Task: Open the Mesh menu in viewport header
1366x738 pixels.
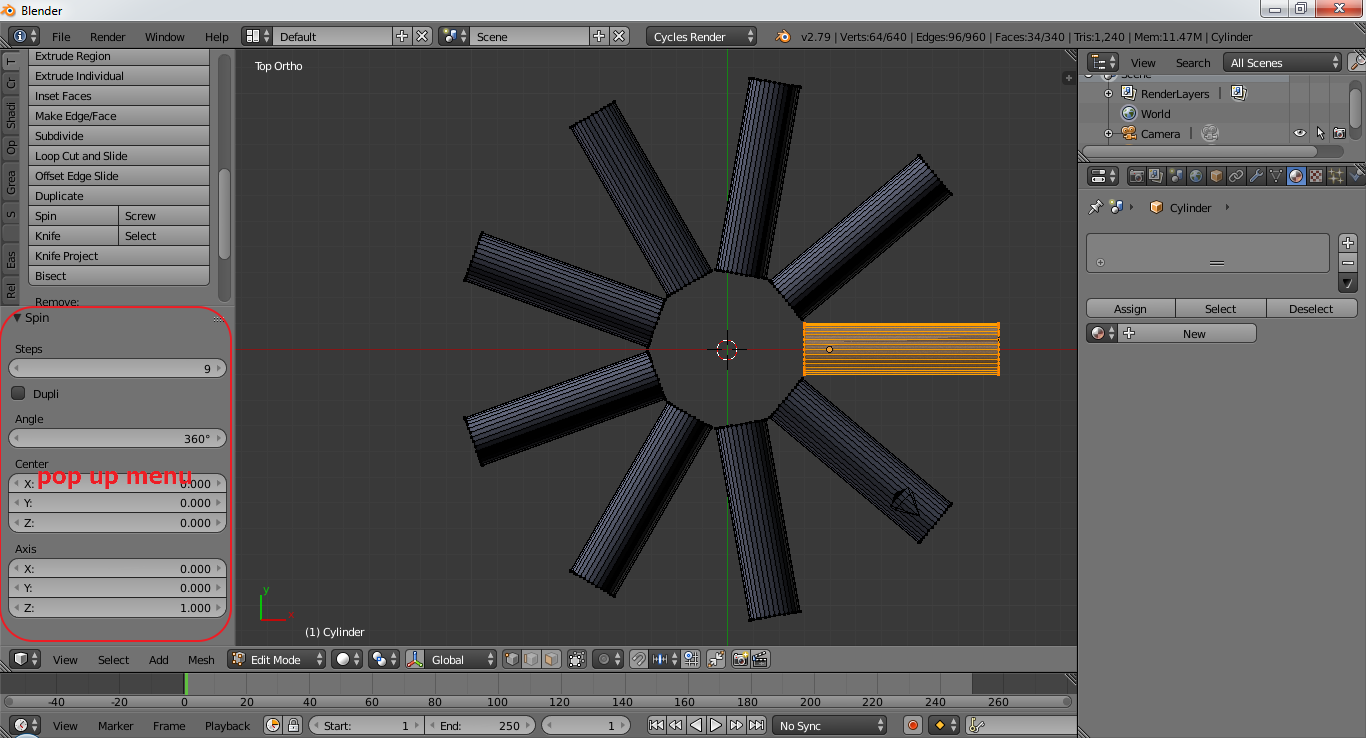Action: 200,659
